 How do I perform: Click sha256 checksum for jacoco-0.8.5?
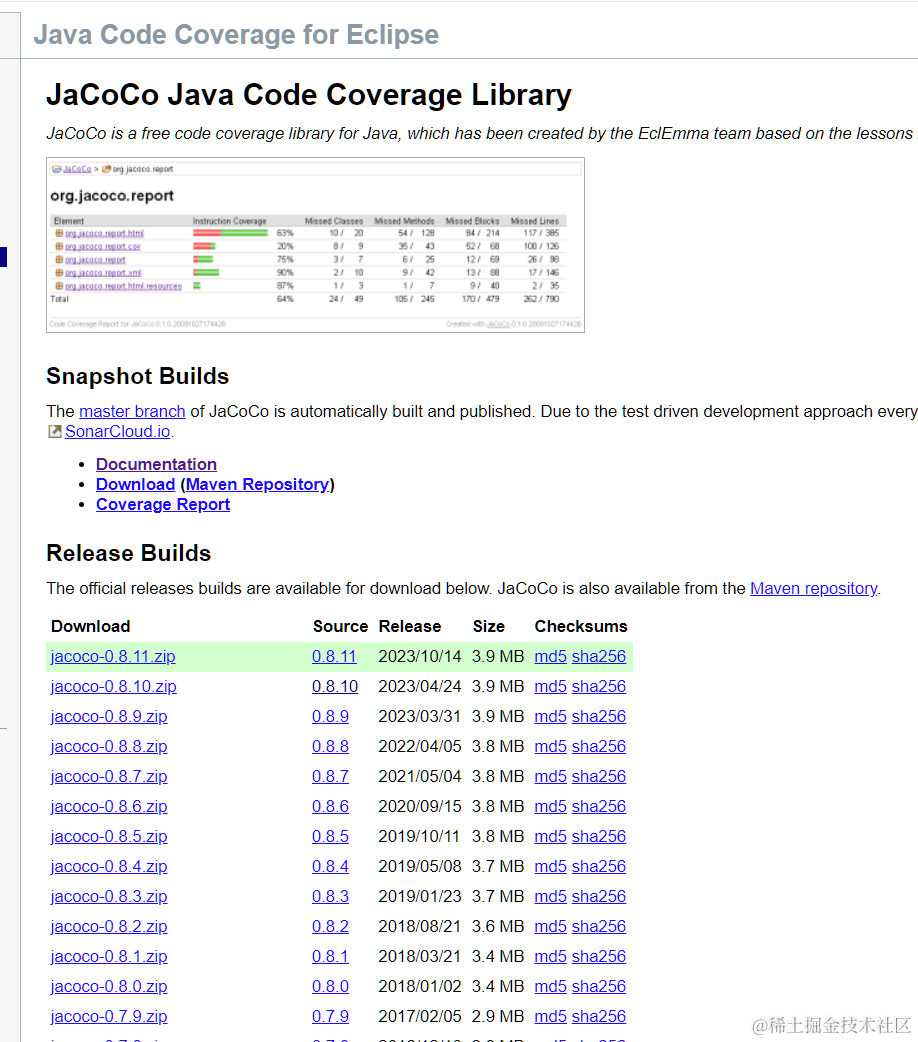[x=599, y=836]
